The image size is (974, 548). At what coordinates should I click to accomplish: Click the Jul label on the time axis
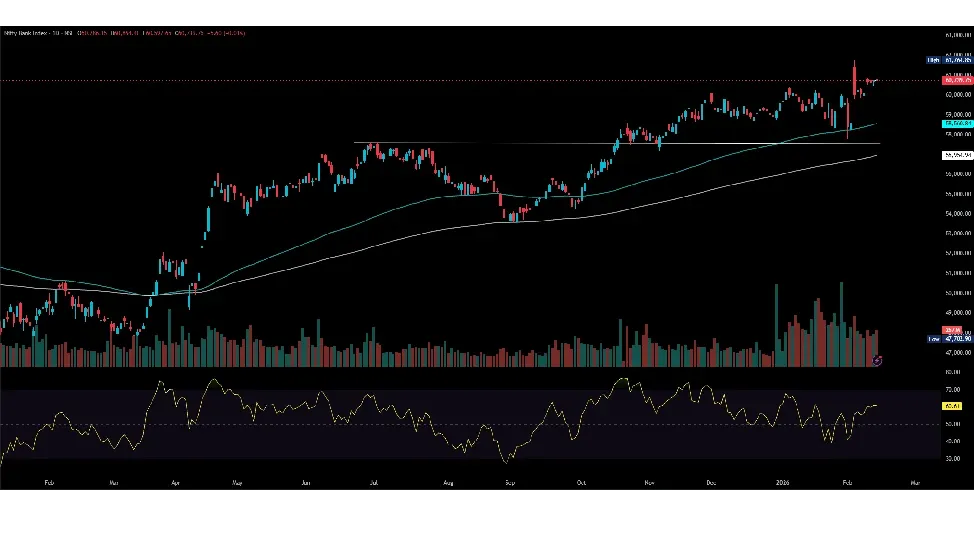[373, 481]
